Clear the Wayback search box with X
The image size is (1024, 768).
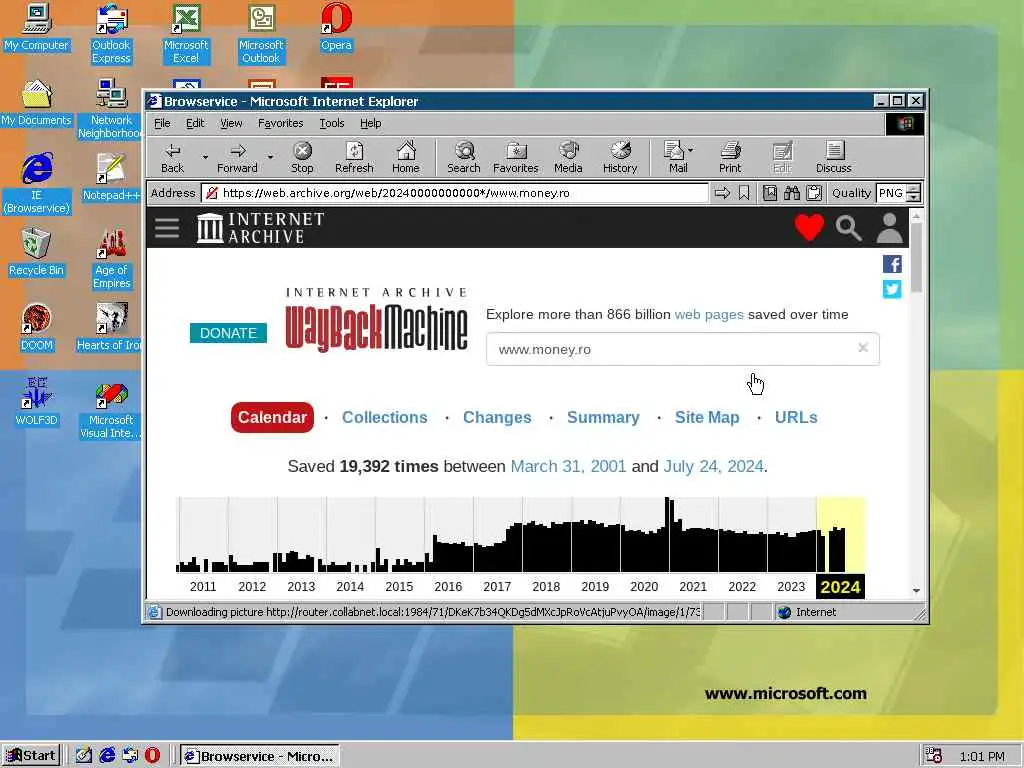(863, 348)
